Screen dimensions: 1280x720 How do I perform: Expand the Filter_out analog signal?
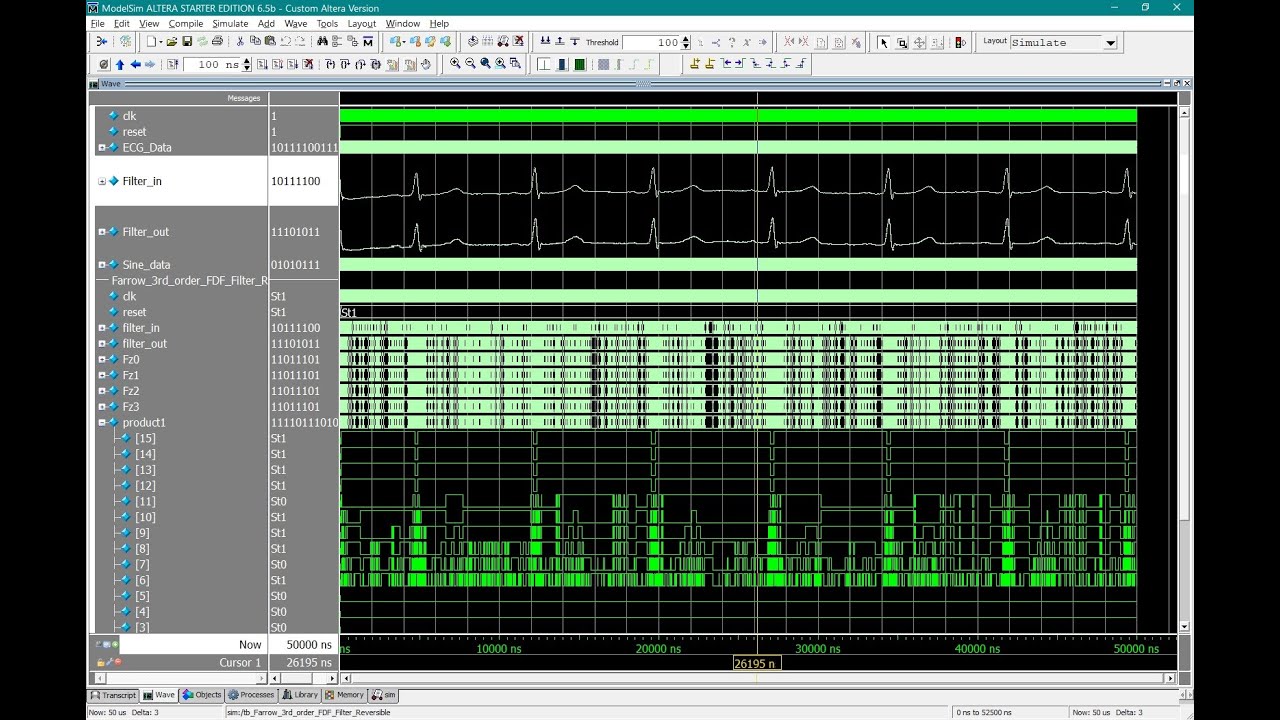pyautogui.click(x=102, y=232)
